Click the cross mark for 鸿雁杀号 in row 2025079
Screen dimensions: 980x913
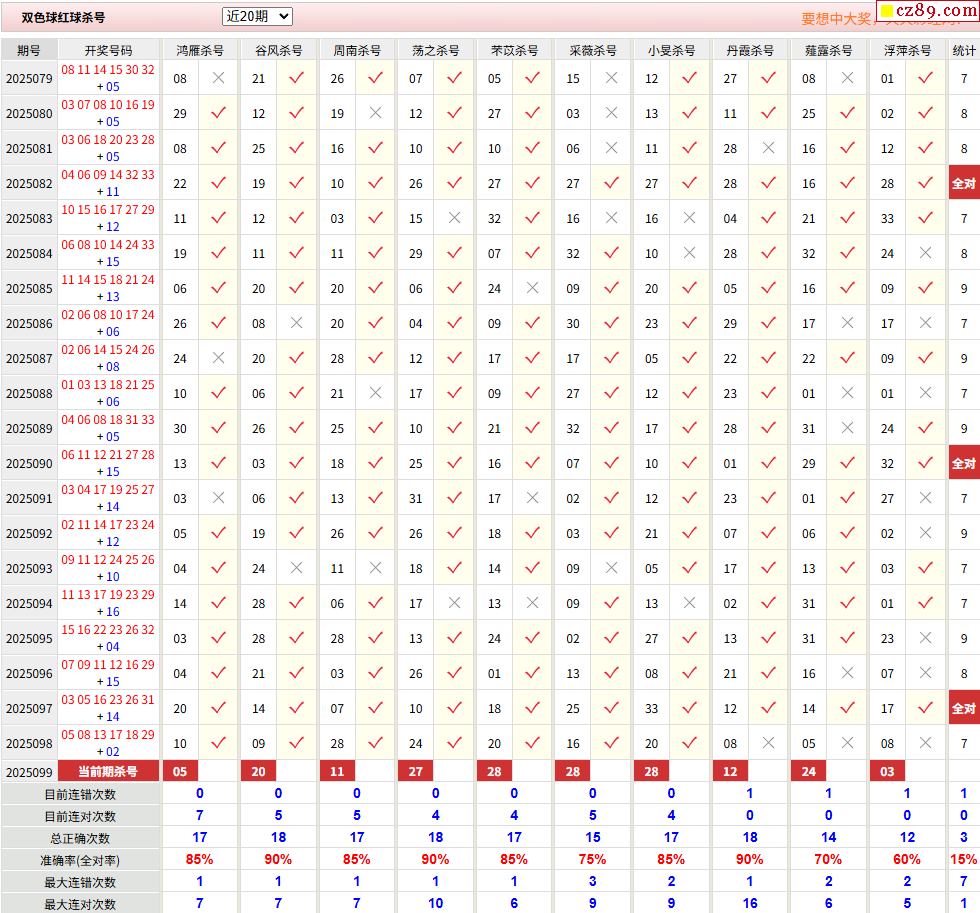click(x=218, y=78)
